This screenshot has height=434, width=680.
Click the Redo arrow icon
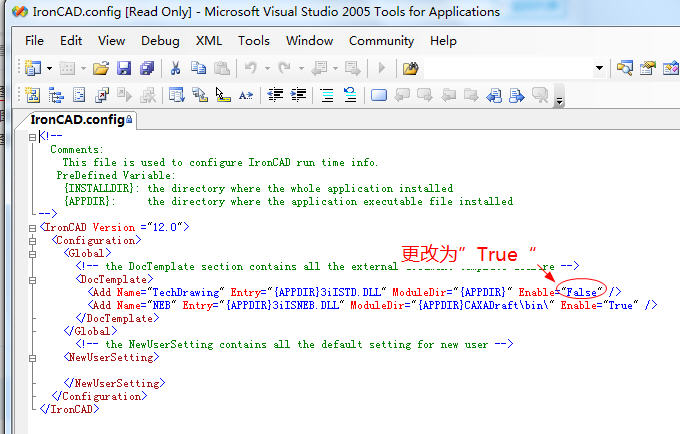tap(284, 68)
